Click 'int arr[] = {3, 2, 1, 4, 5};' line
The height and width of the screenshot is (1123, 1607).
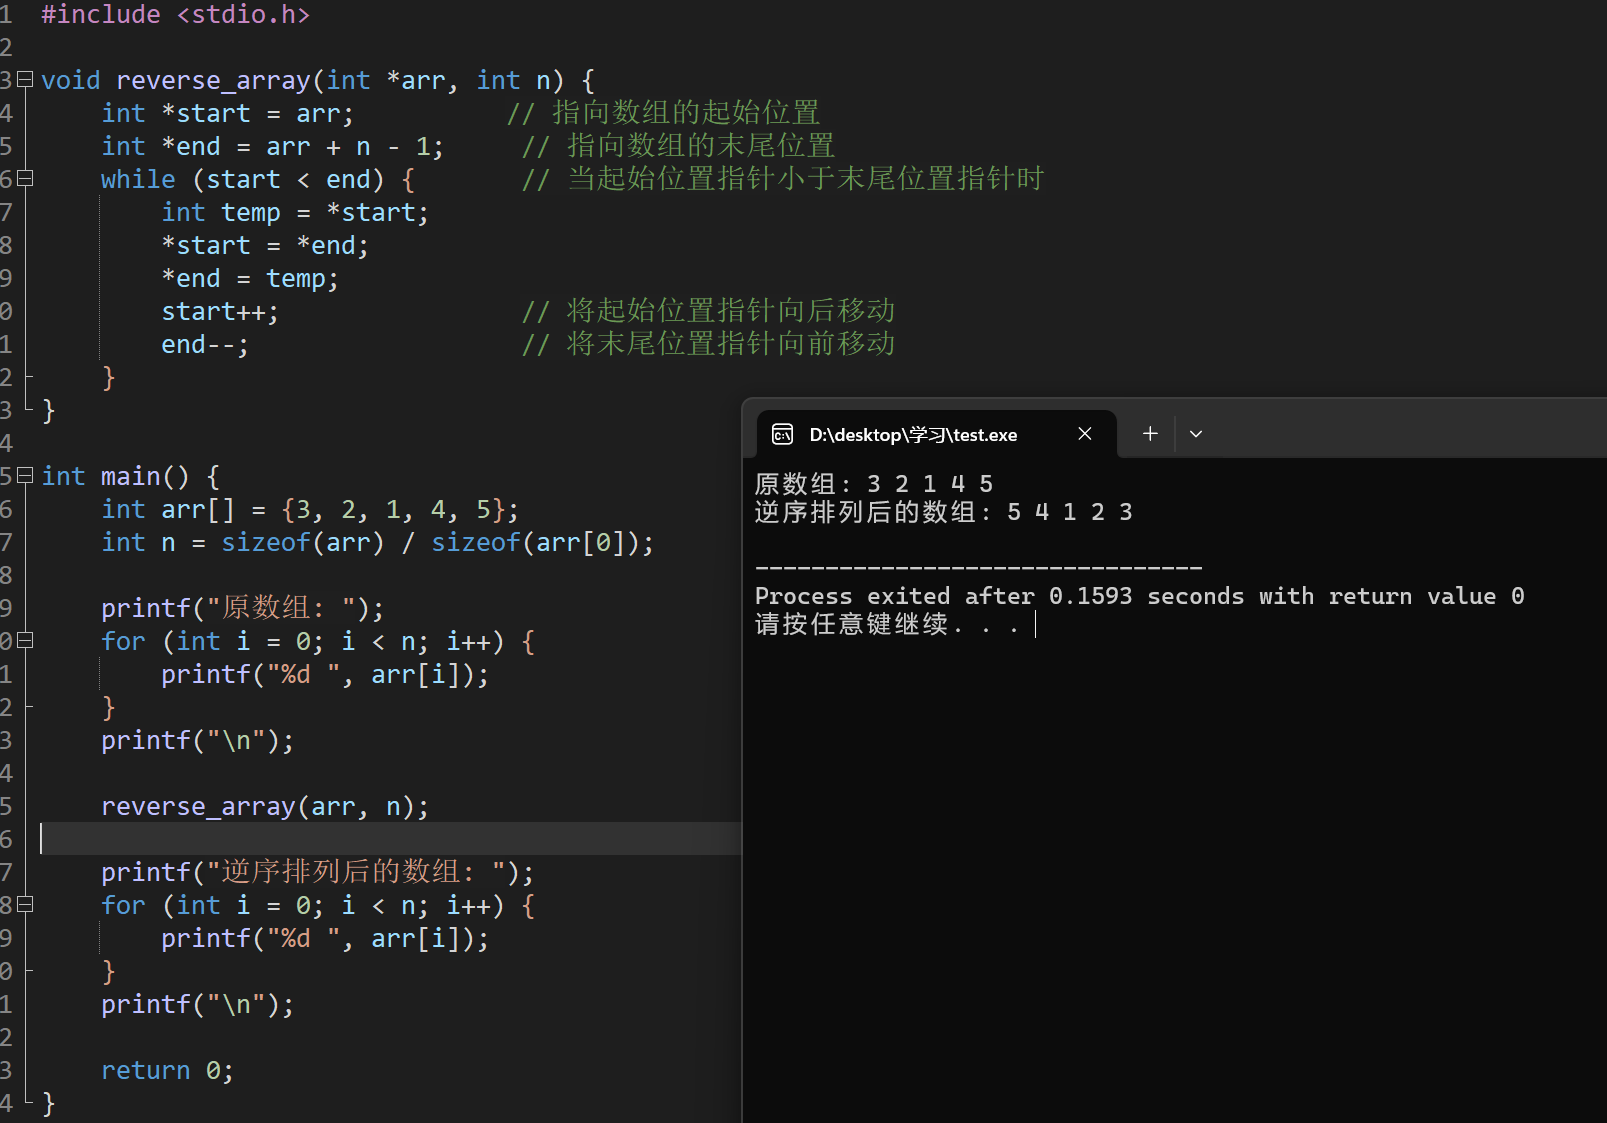[310, 509]
